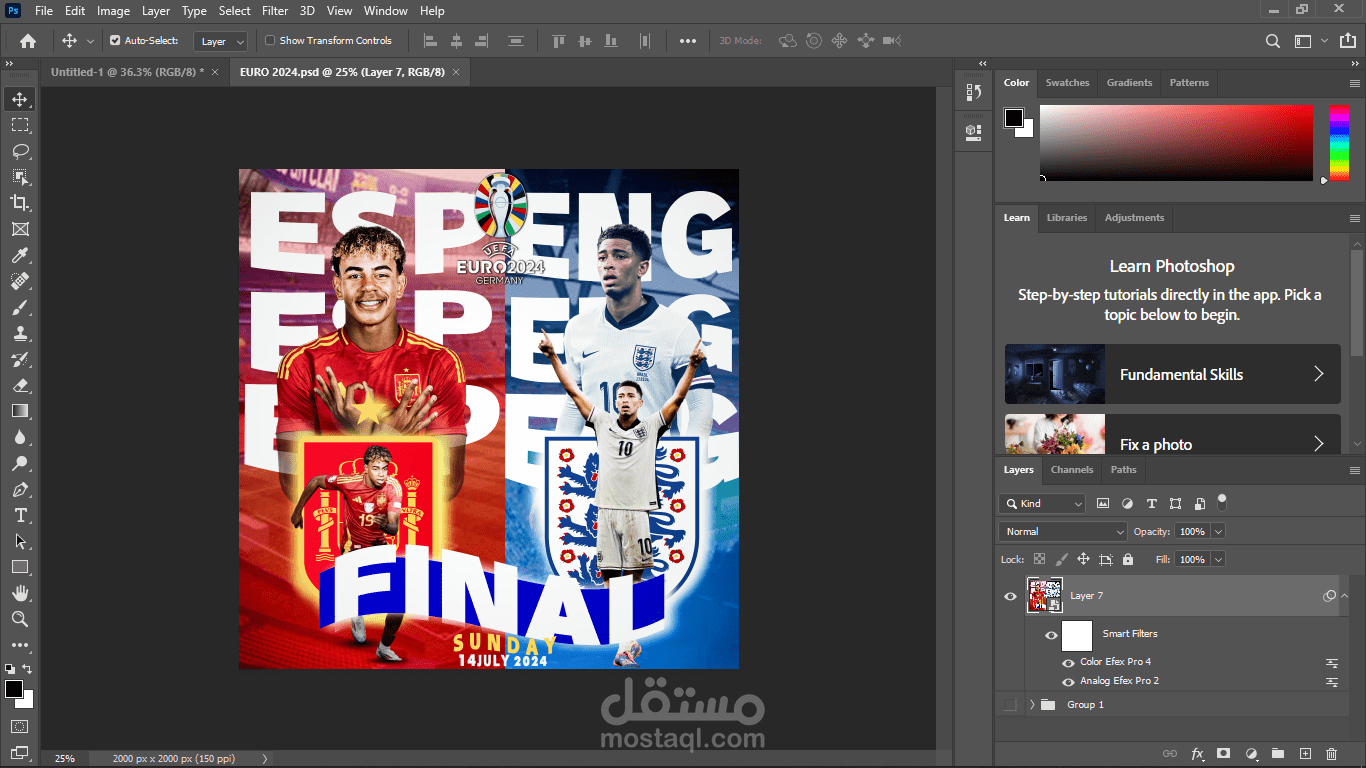The height and width of the screenshot is (768, 1366).
Task: Select the Path Selection tool
Action: pyautogui.click(x=20, y=541)
